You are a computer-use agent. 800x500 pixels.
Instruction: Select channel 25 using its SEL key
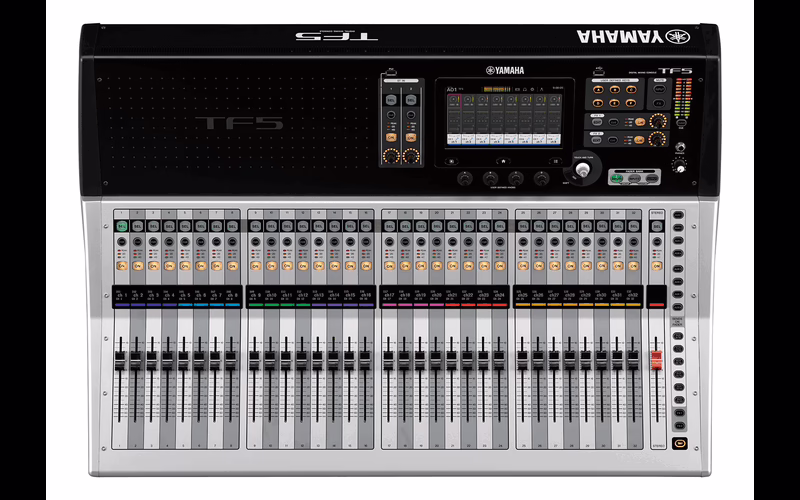pos(523,226)
